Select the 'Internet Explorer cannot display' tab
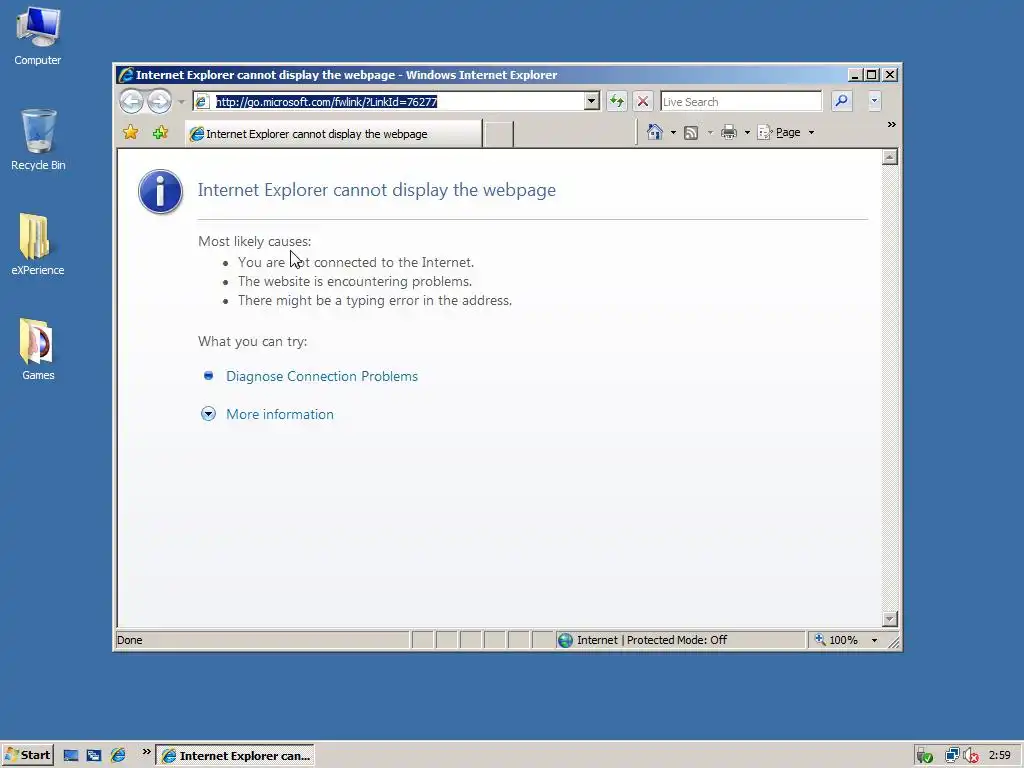The height and width of the screenshot is (768, 1024). pos(334,133)
